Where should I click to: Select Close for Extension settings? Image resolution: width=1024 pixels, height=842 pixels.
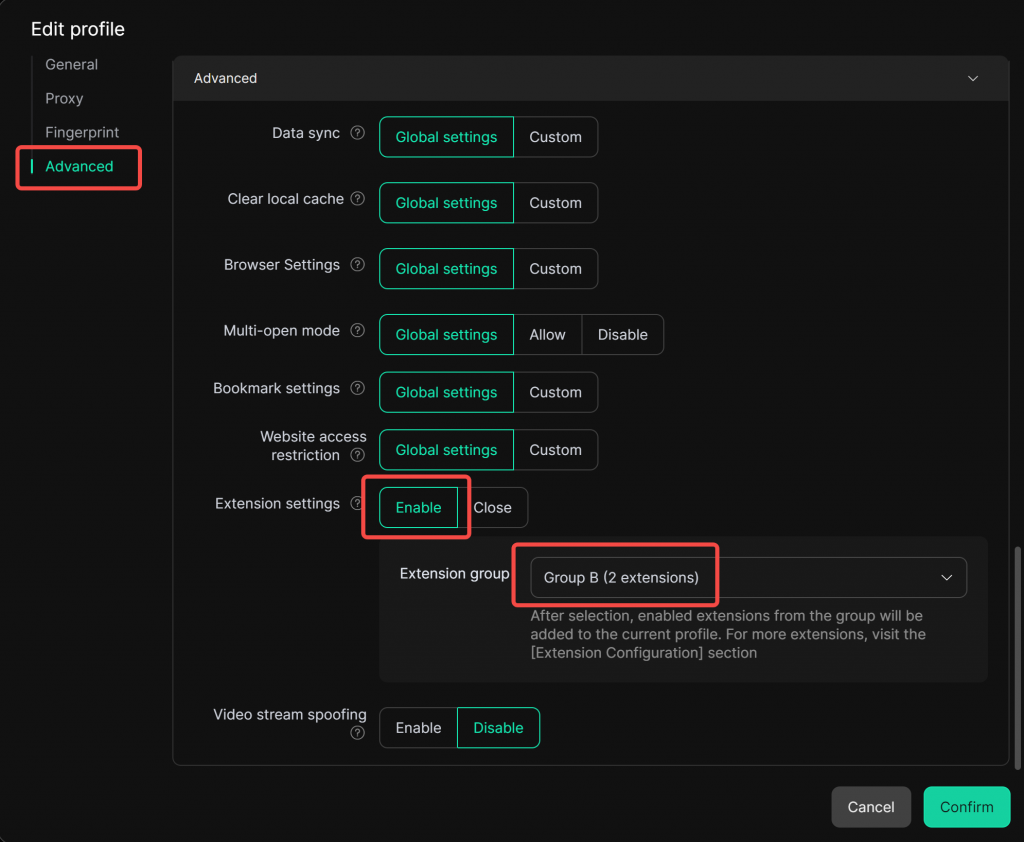click(x=492, y=508)
